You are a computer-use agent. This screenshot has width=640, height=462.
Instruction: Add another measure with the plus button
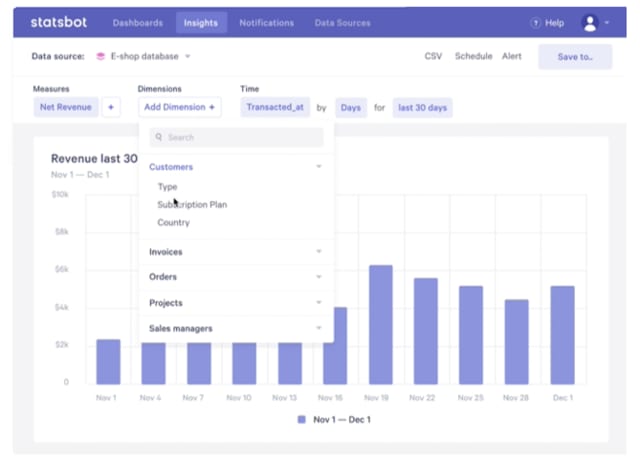click(111, 107)
